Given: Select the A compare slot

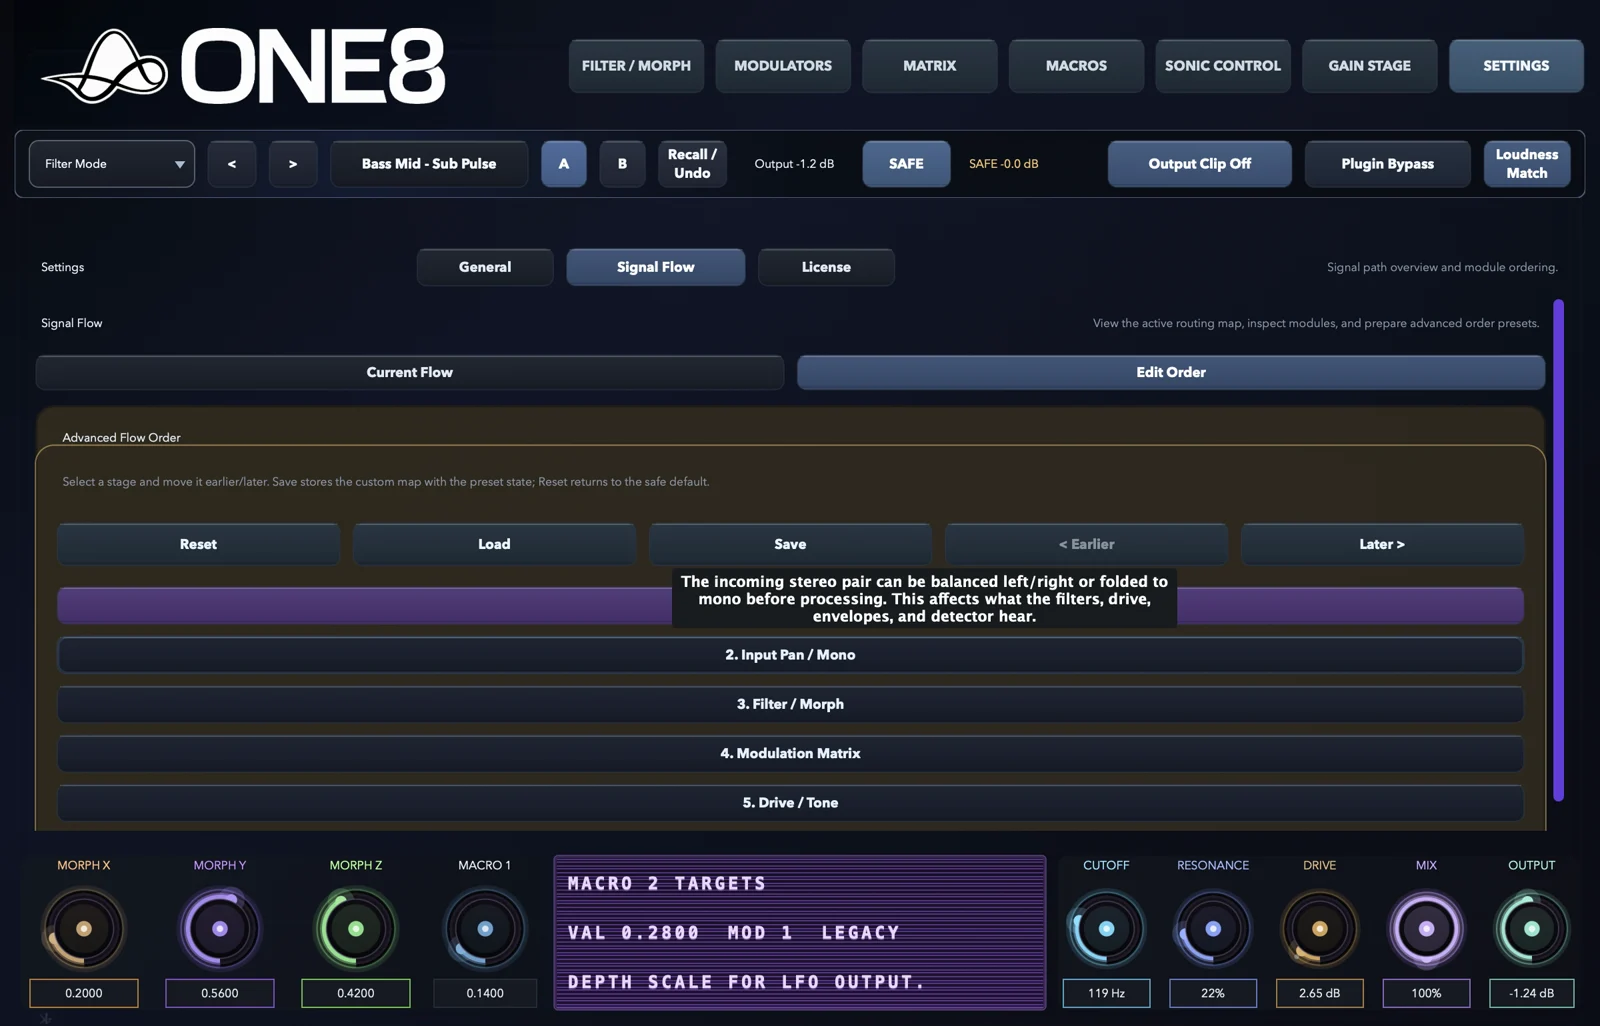Looking at the screenshot, I should [x=564, y=164].
